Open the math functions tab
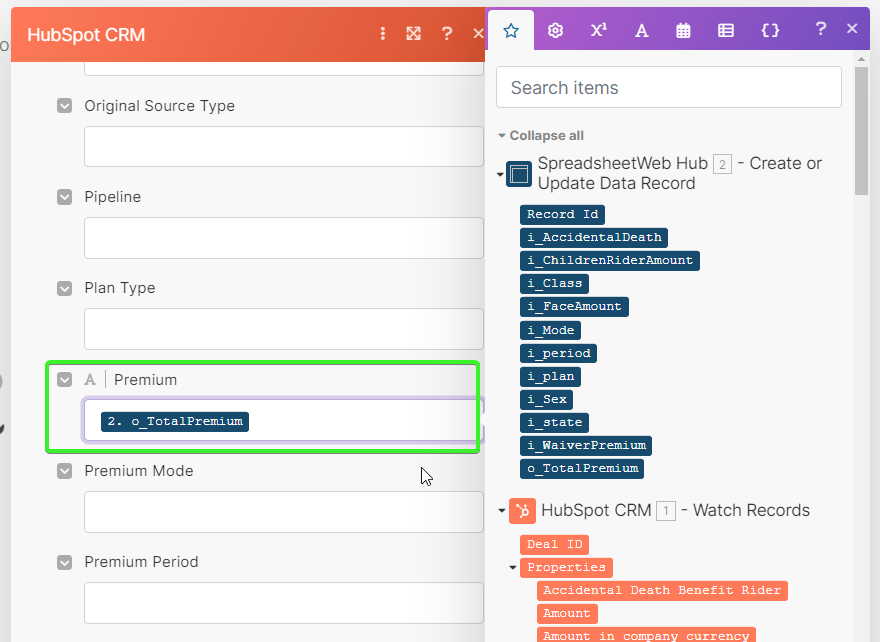The height and width of the screenshot is (642, 880). click(598, 30)
